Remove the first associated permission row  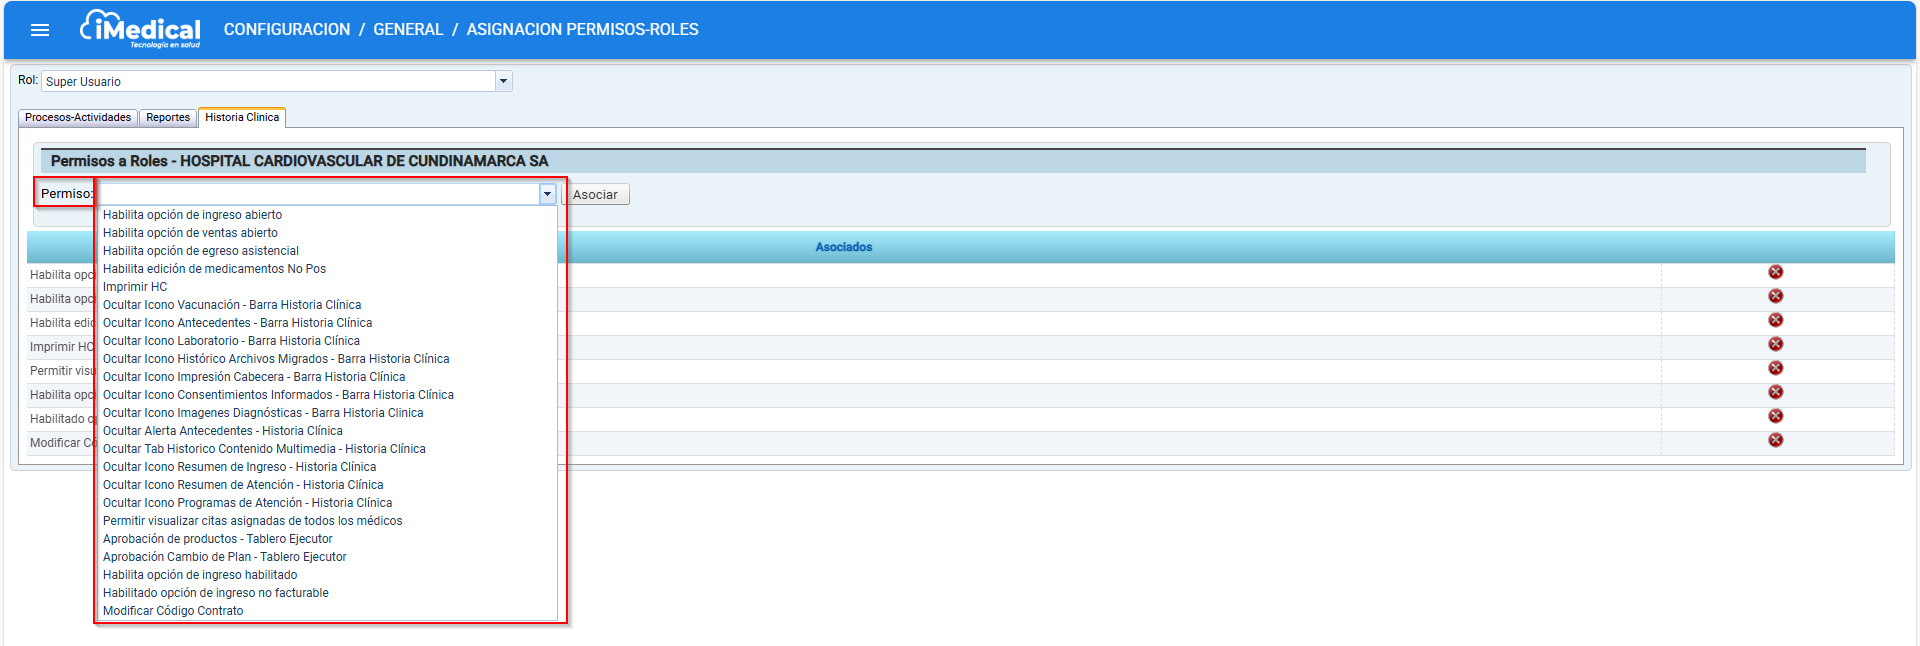tap(1775, 272)
